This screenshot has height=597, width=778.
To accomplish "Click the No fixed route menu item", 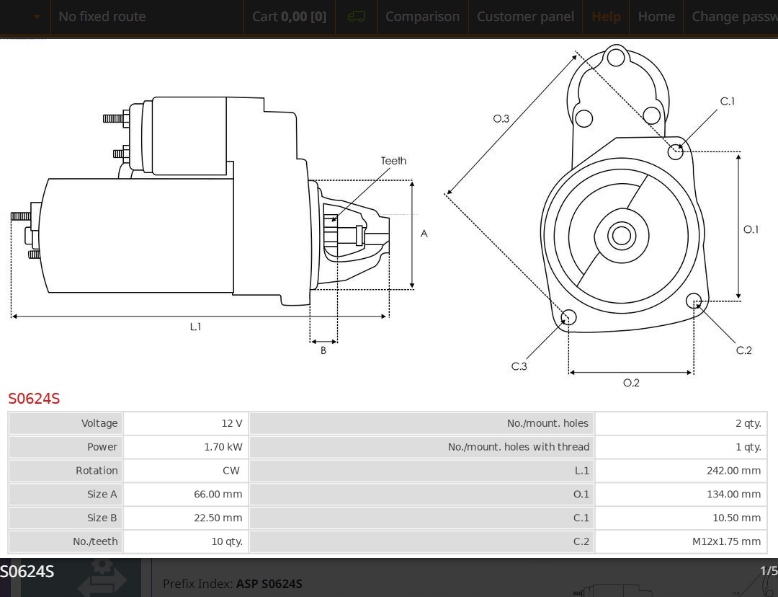I will coord(102,17).
